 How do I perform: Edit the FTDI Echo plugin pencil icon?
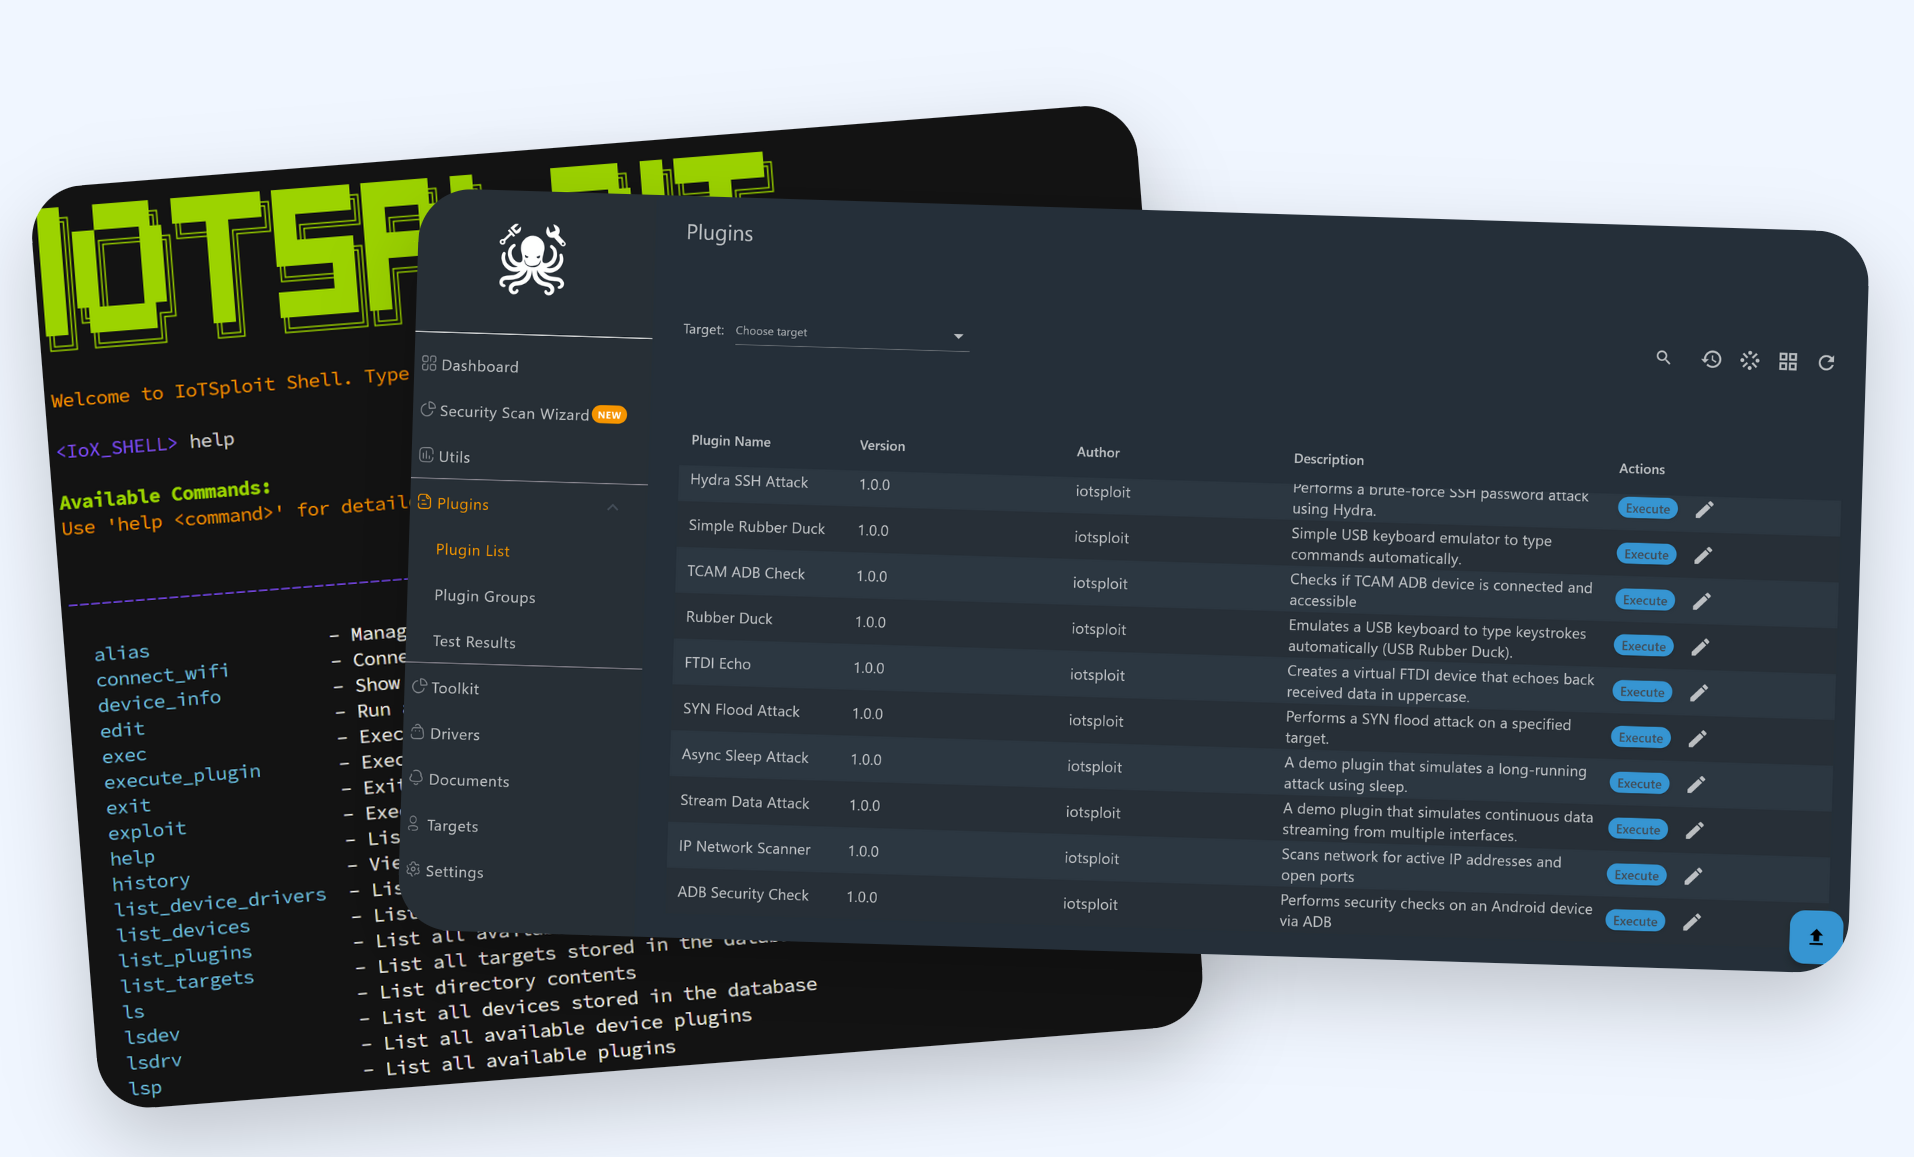pos(1699,693)
